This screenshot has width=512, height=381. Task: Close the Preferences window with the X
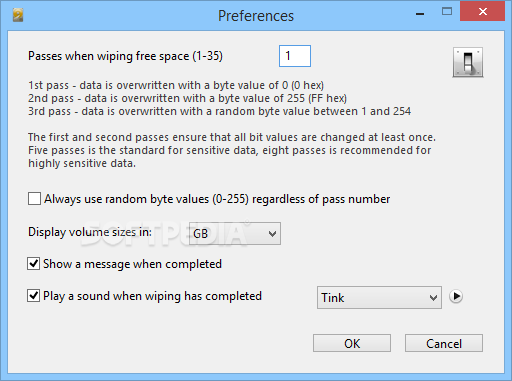tap(482, 12)
